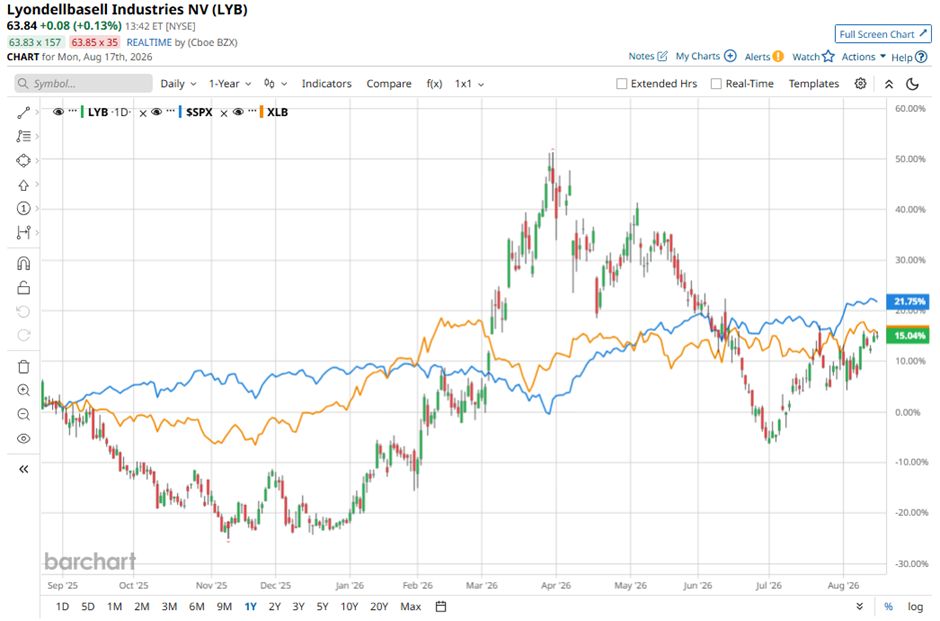Image resolution: width=940 pixels, height=621 pixels.
Task: Select the numbered annotation tool
Action: [23, 209]
